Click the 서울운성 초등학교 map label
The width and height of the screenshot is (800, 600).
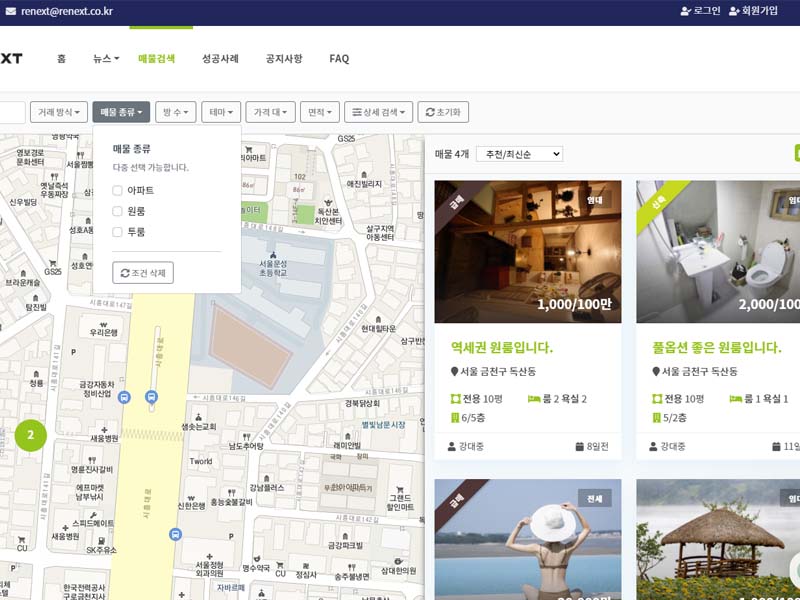click(x=273, y=268)
